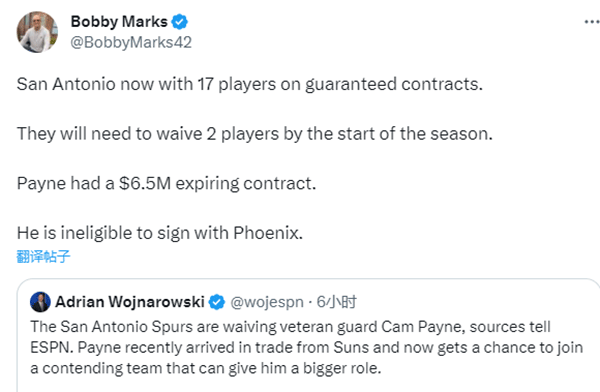
Task: Open Adrian Wojnarowski's name link
Action: click(x=130, y=302)
